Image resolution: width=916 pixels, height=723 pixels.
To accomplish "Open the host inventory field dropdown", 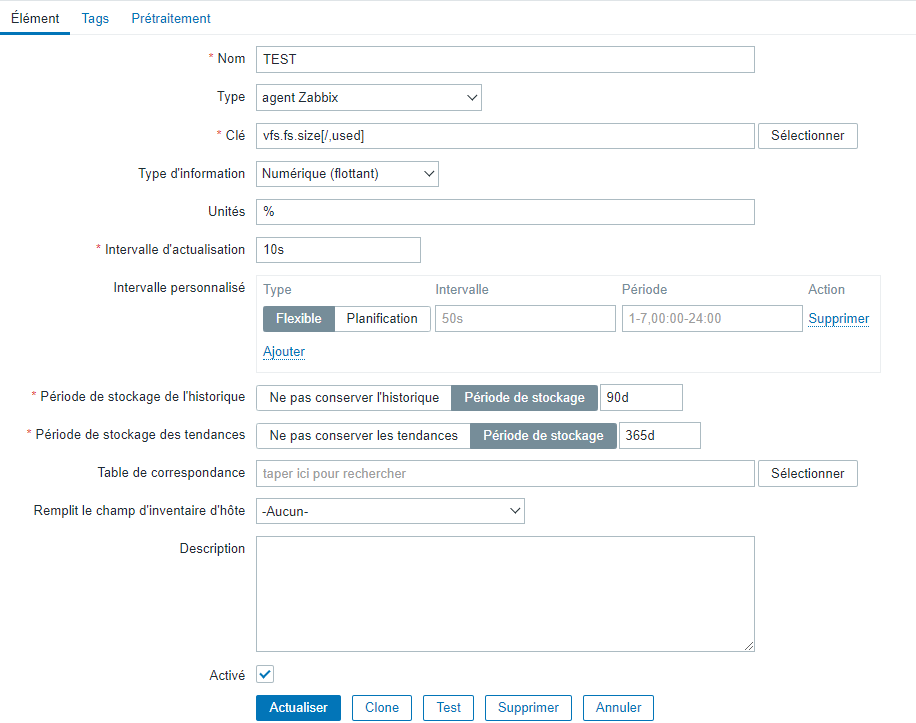I will pyautogui.click(x=390, y=511).
